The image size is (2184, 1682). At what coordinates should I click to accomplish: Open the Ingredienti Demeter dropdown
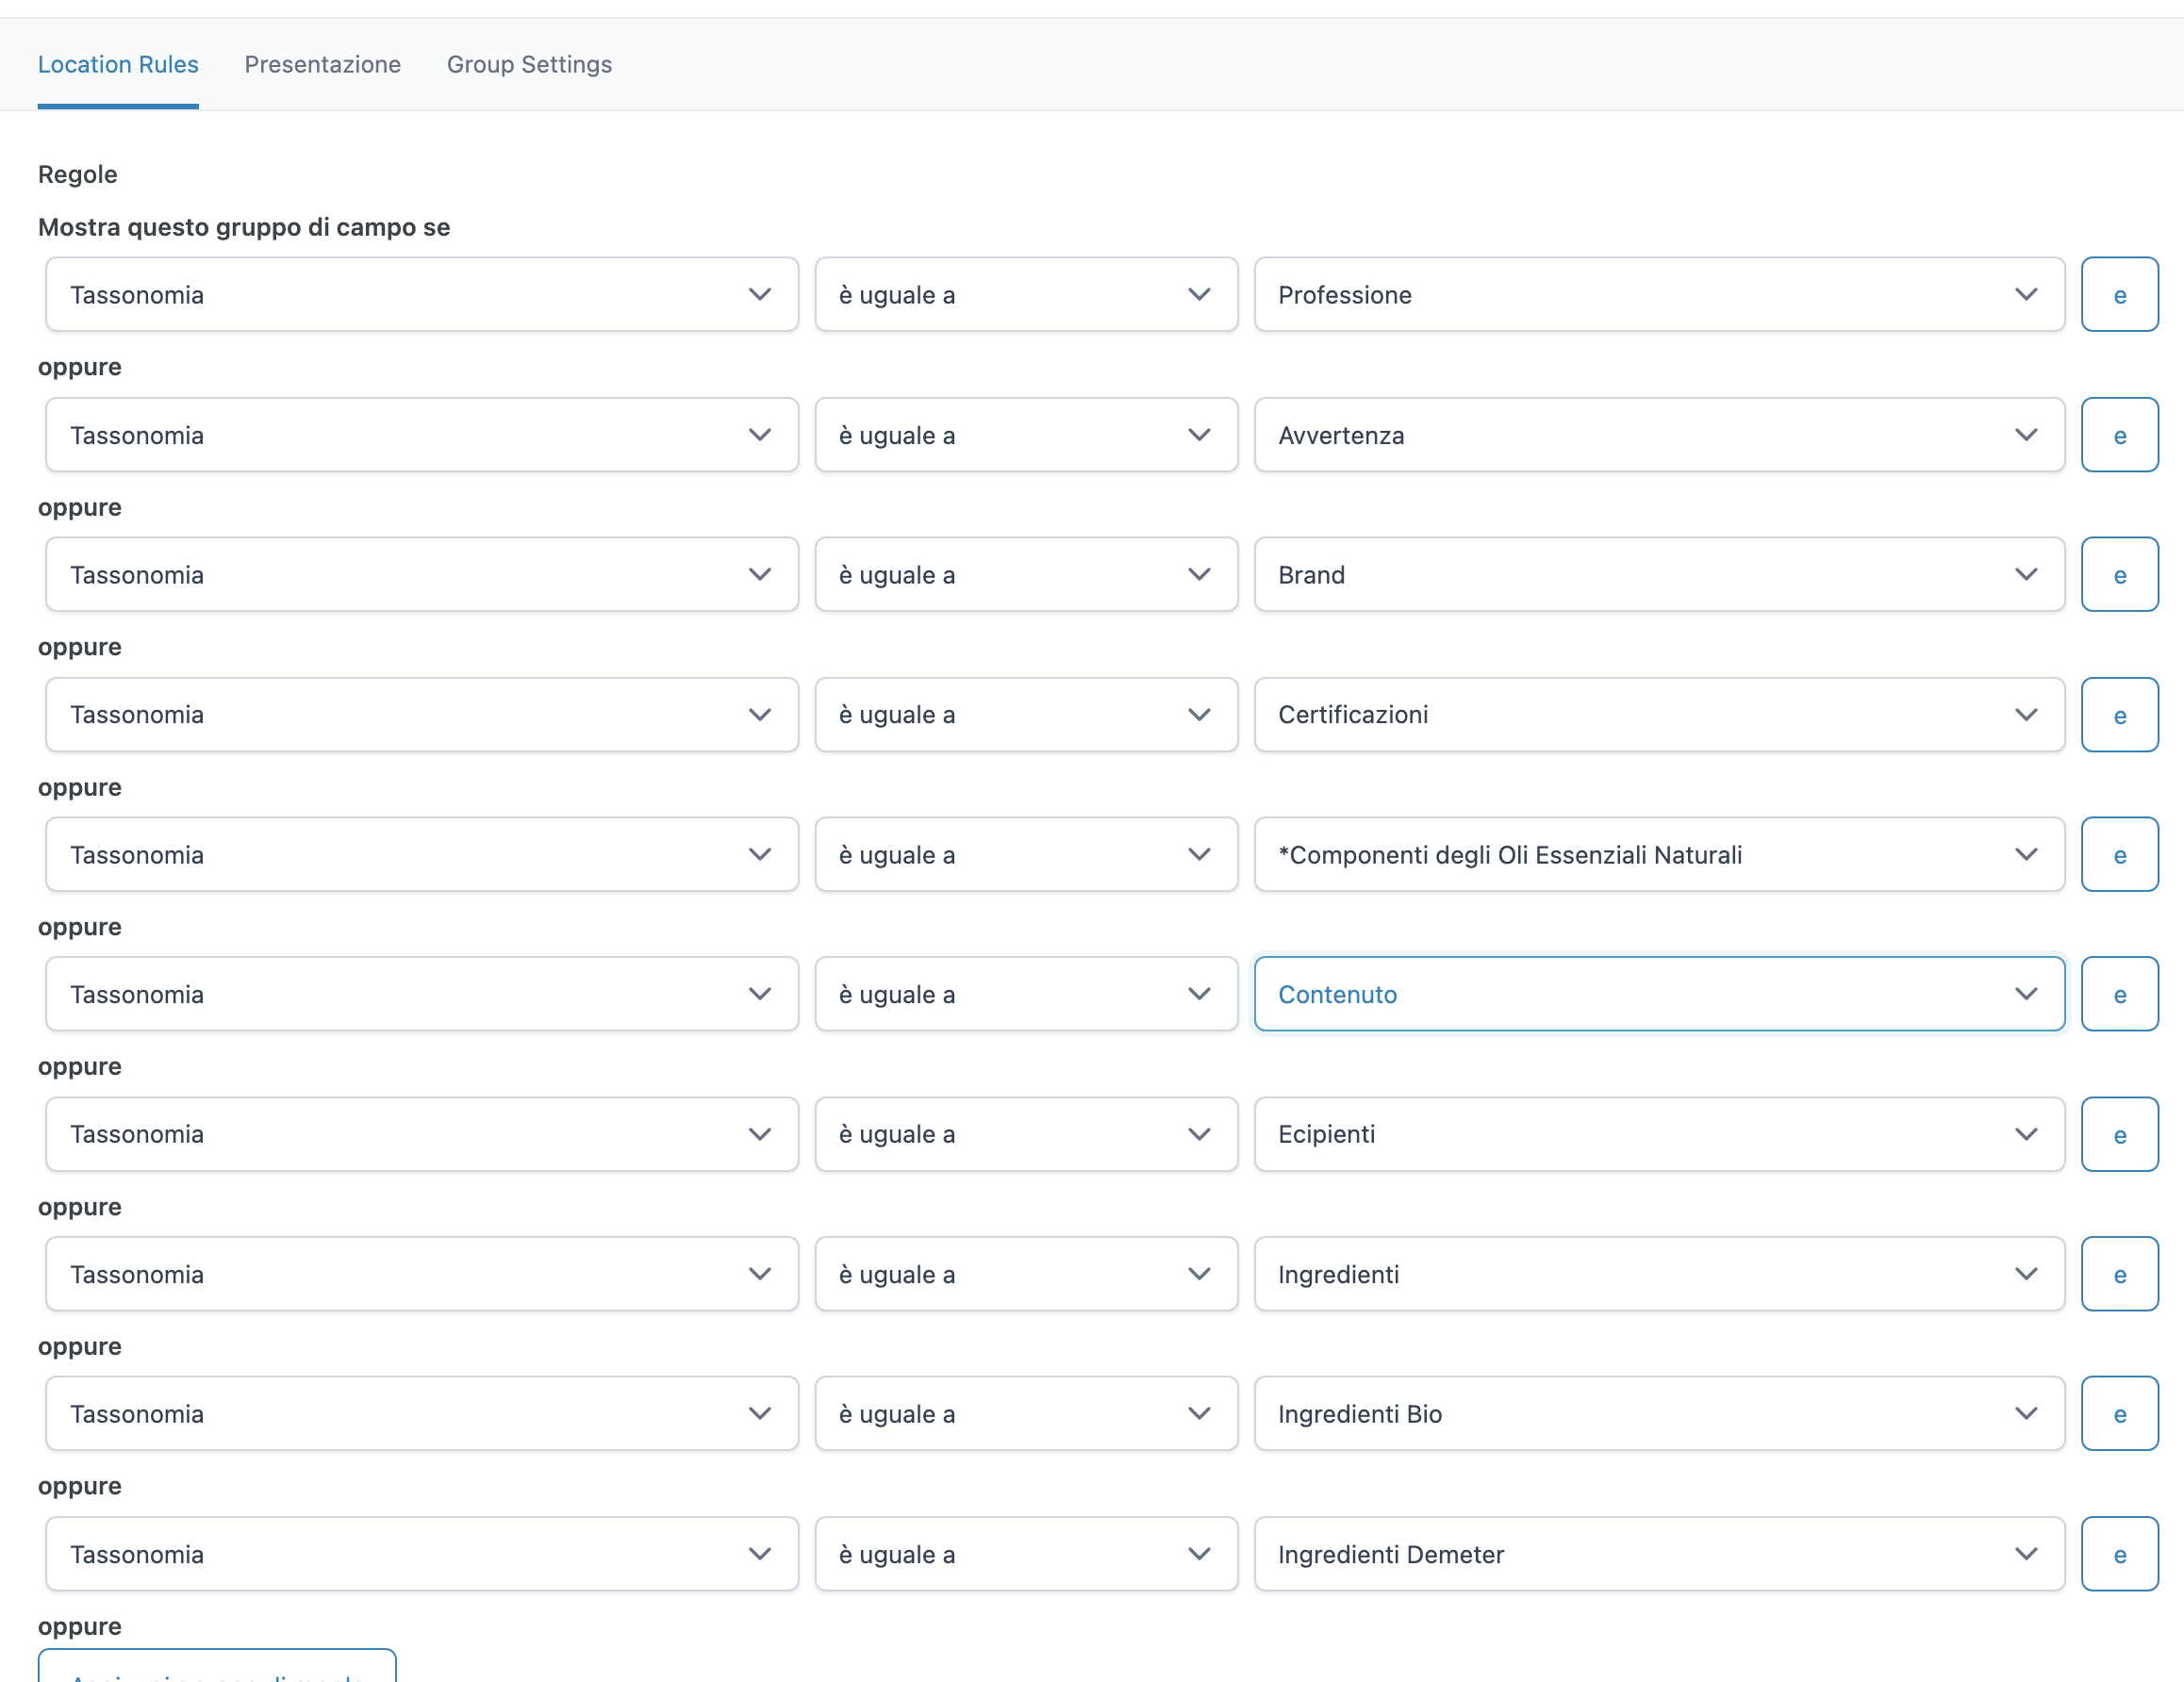(1658, 1553)
